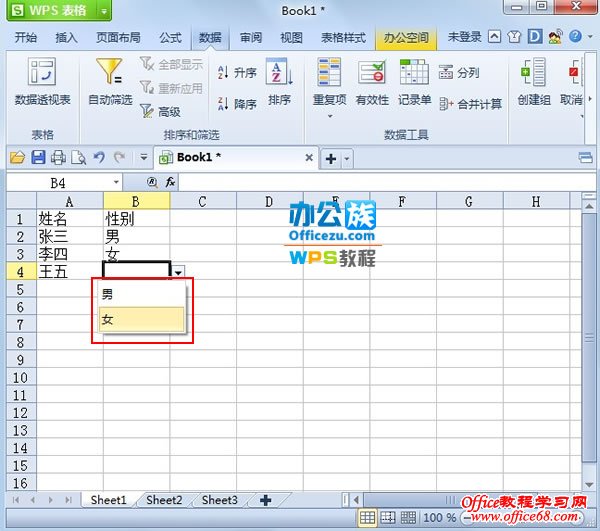The image size is (600, 531).
Task: Switch to Sheet3 tab
Action: pos(219,500)
